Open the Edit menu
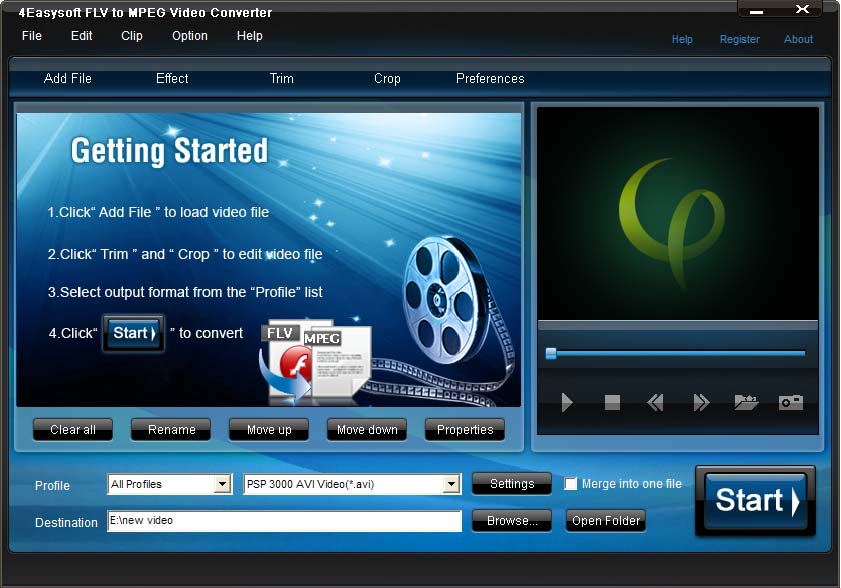Image resolution: width=841 pixels, height=588 pixels. point(82,36)
